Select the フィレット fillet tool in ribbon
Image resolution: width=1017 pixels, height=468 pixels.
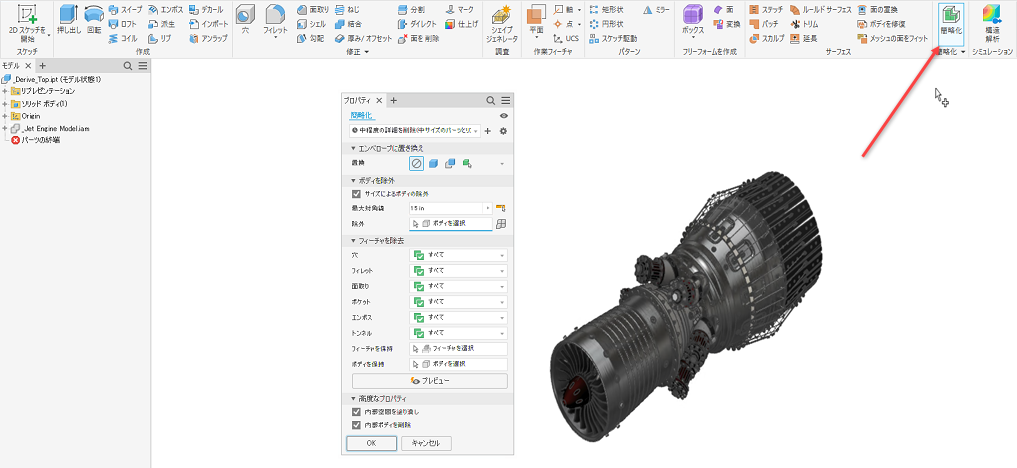point(276,22)
